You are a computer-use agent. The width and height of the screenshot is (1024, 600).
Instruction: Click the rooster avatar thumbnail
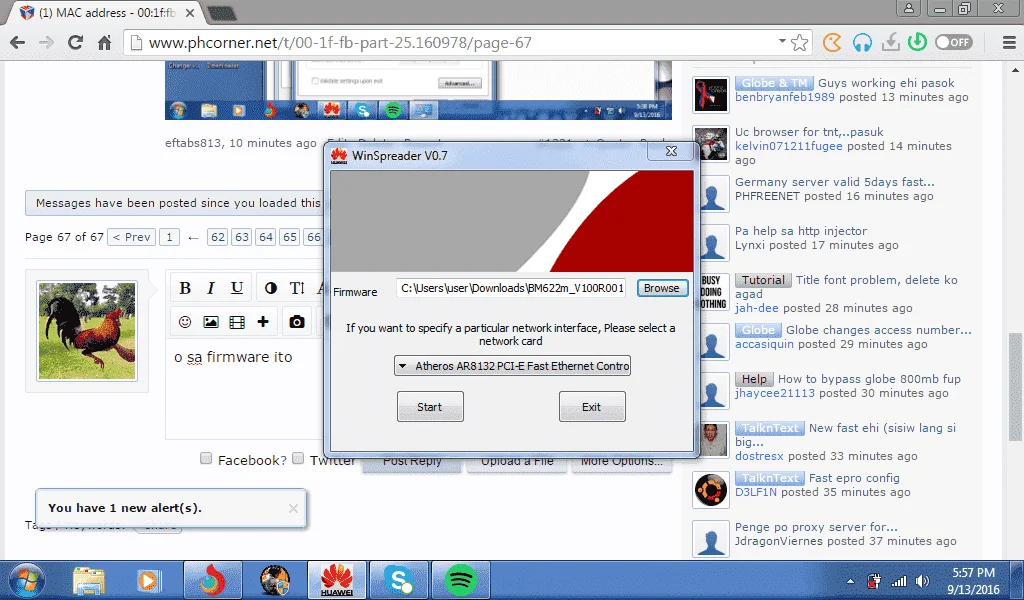[x=87, y=330]
